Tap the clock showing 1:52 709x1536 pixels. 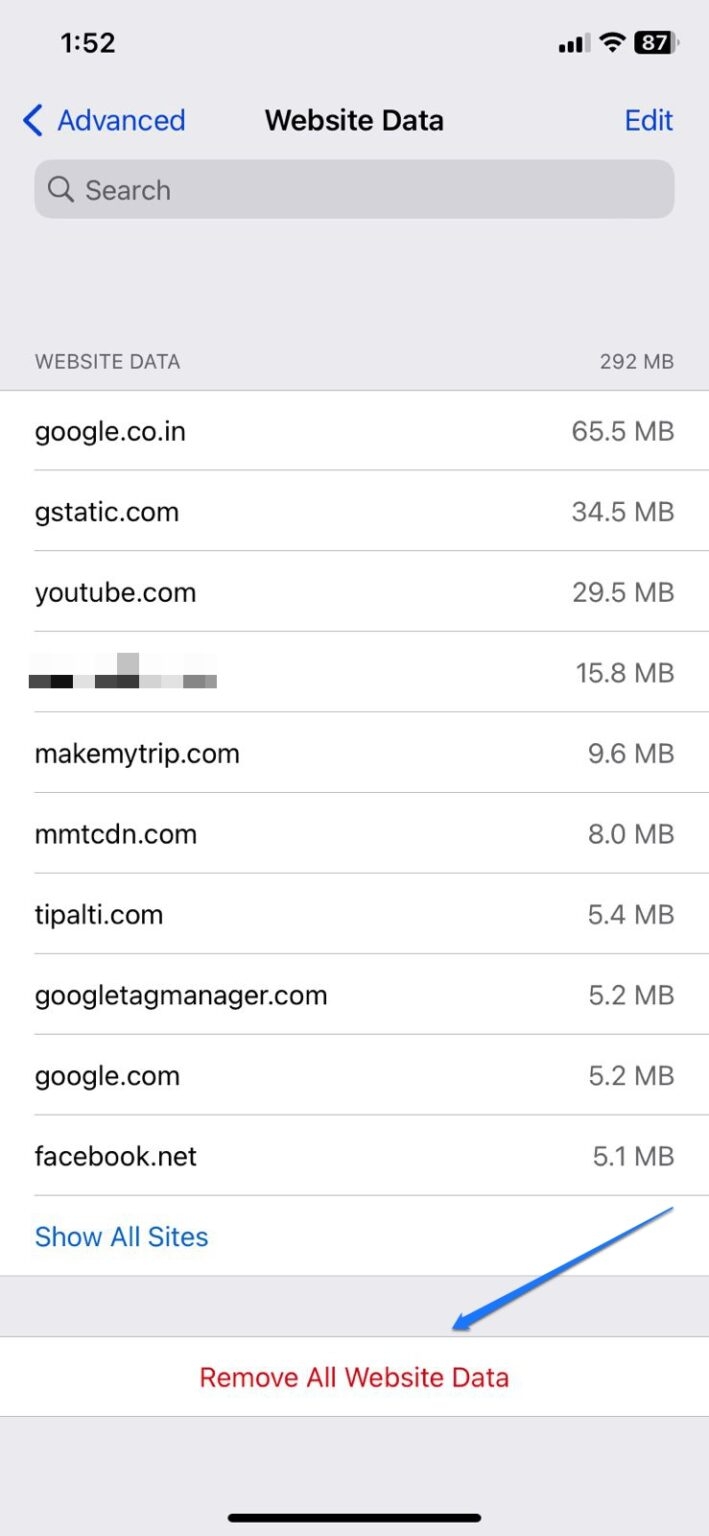point(88,42)
